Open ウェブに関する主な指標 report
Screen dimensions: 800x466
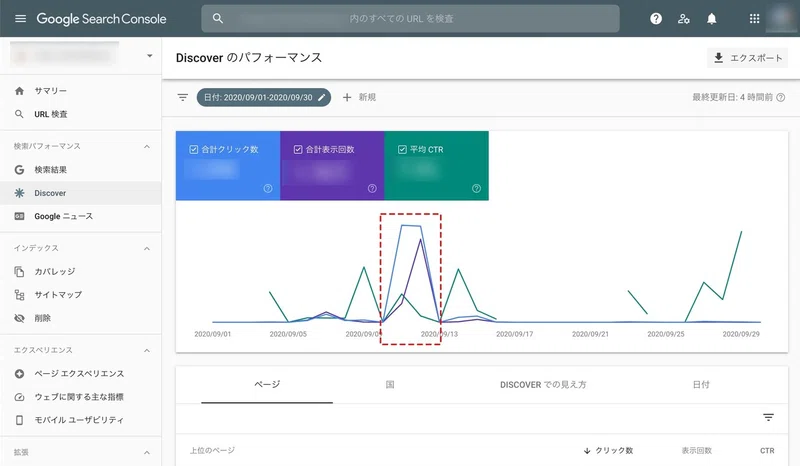[x=81, y=397]
